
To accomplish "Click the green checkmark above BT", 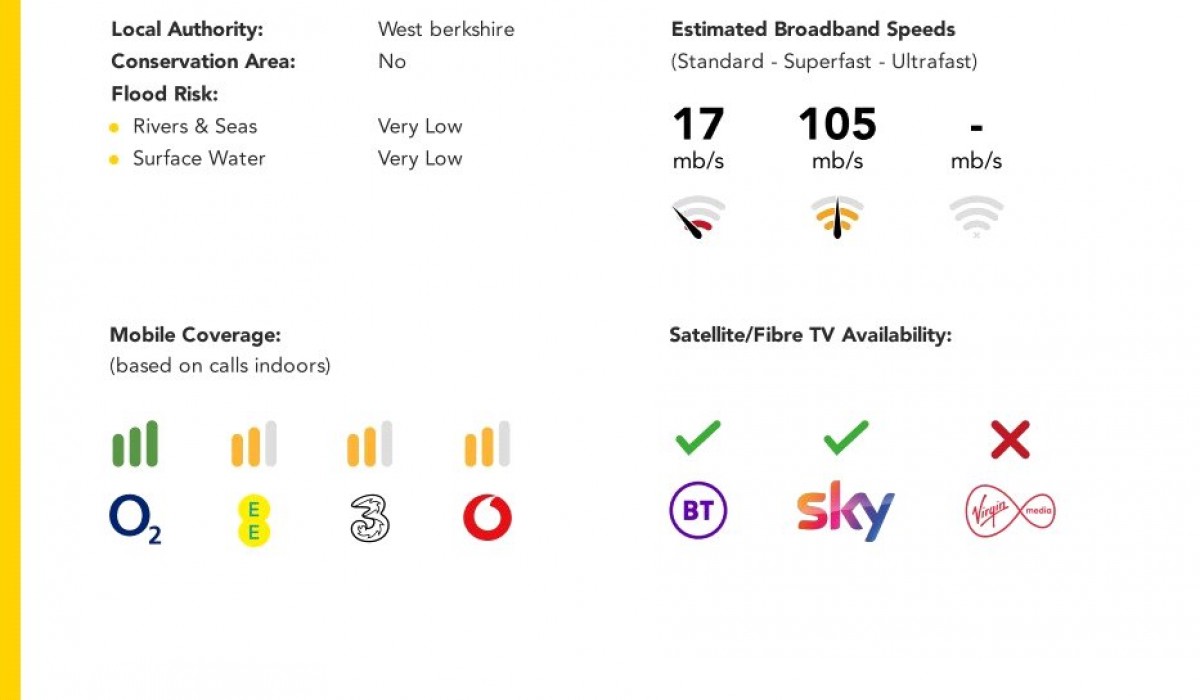I will click(x=698, y=438).
